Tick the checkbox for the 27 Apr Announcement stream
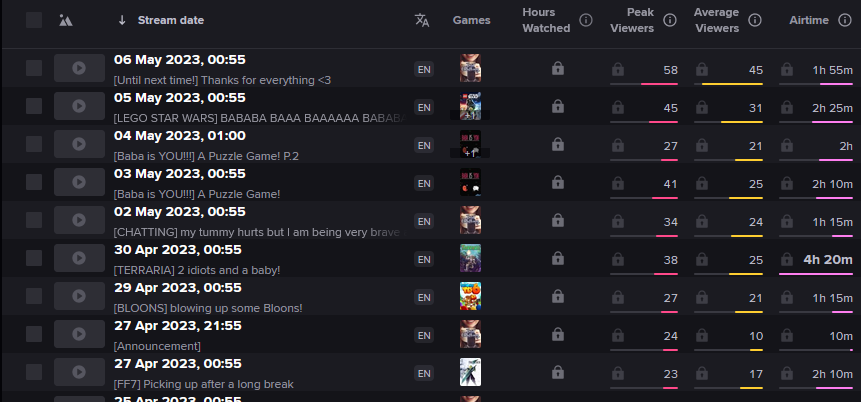 (x=34, y=334)
